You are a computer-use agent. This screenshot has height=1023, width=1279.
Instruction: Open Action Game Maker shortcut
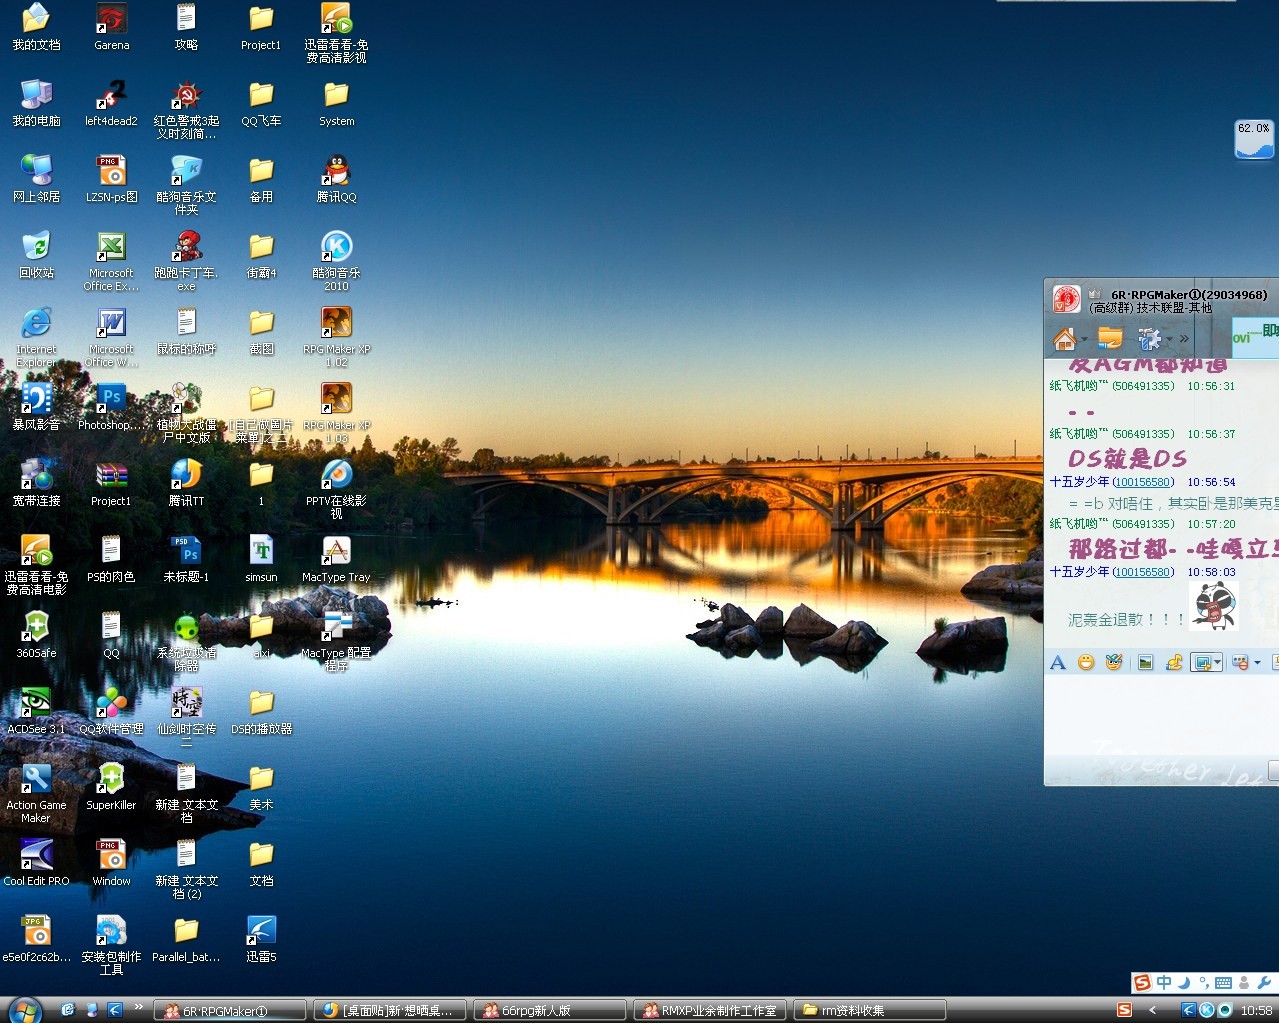[36, 793]
